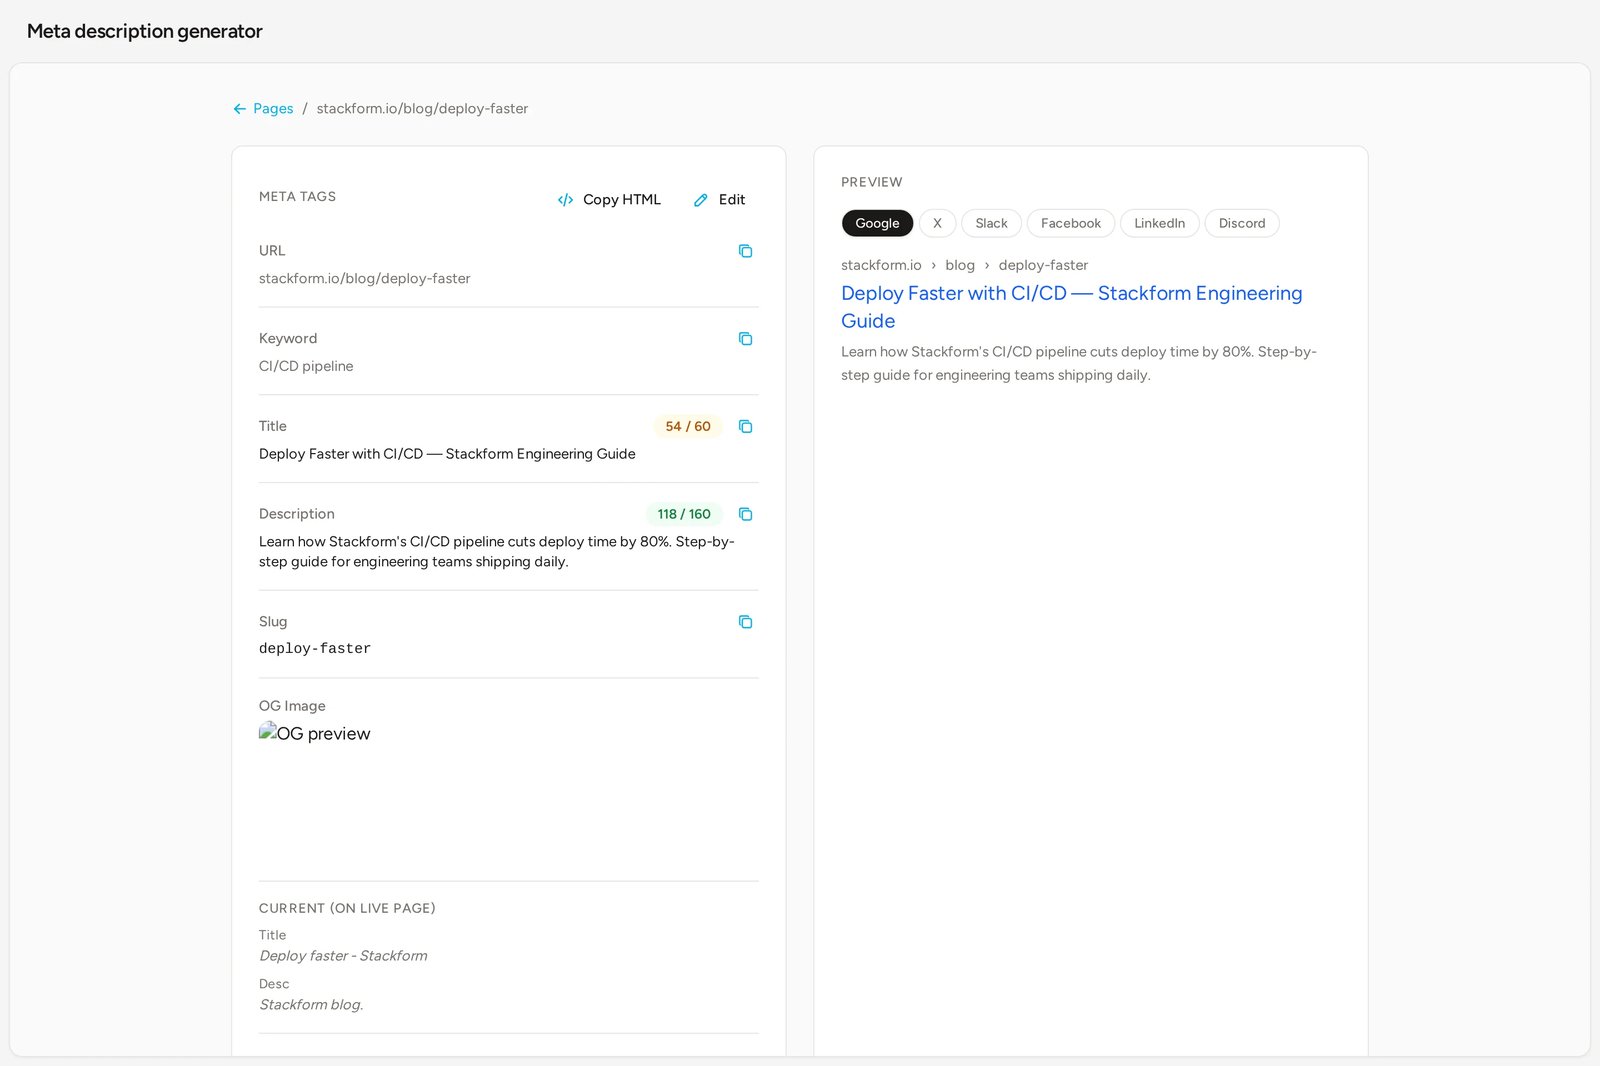Switch preview to Discord

point(1241,223)
